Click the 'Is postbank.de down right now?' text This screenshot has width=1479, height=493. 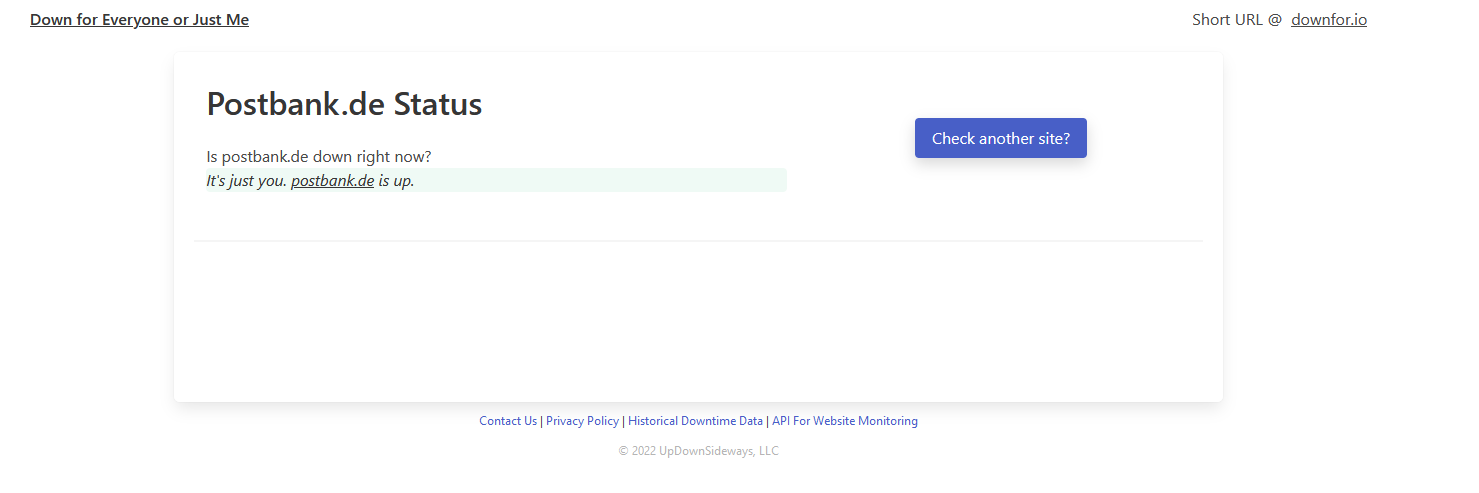click(319, 157)
